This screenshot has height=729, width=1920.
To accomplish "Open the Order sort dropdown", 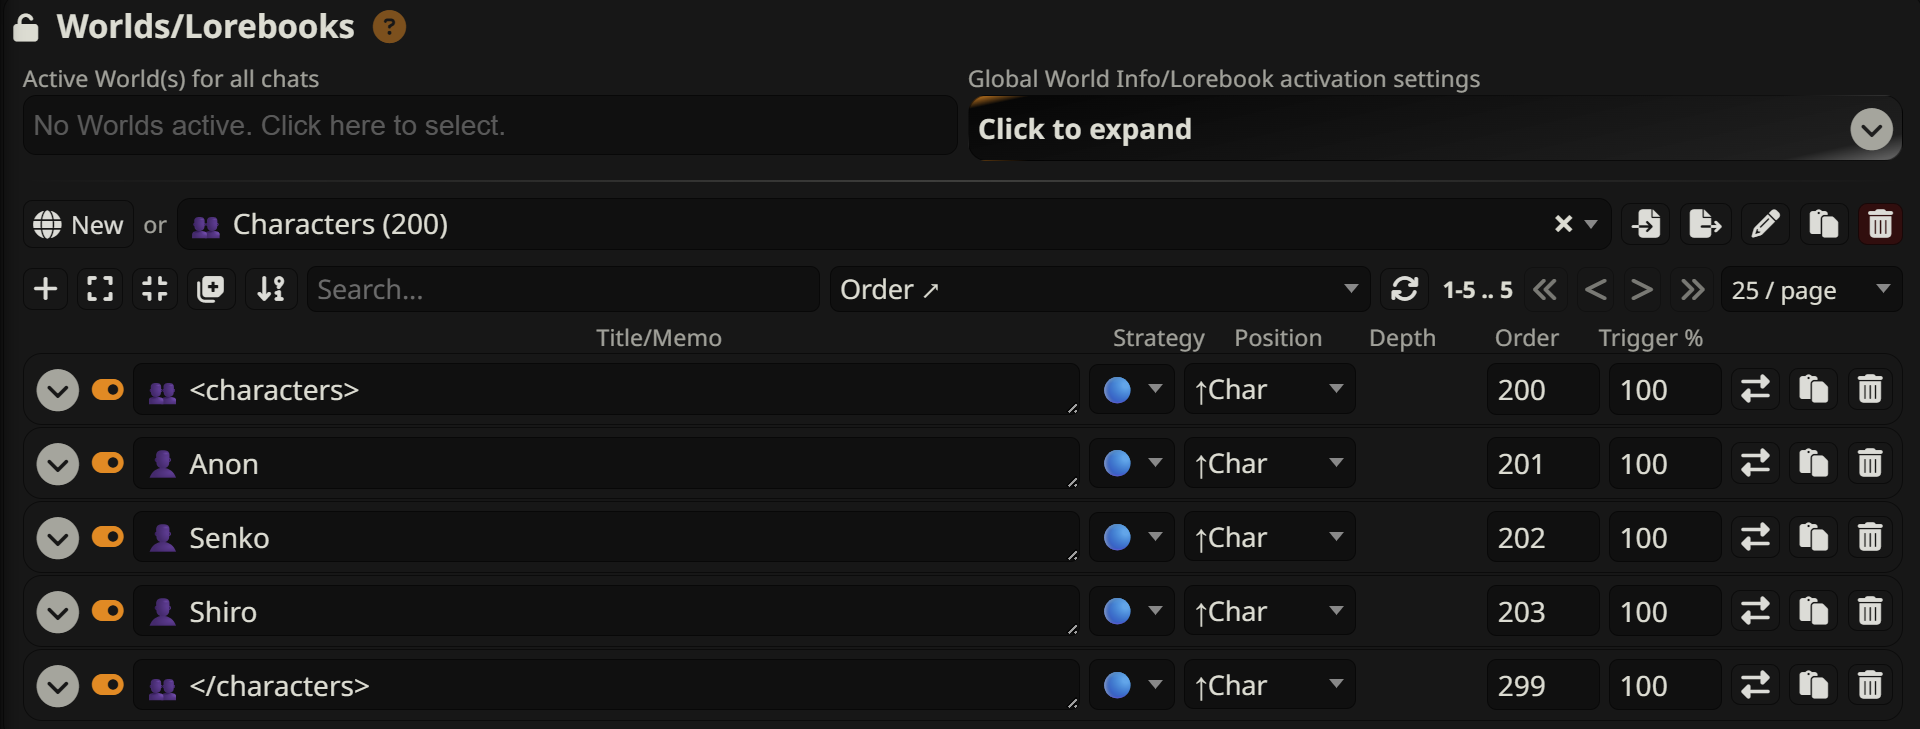I will pos(1098,289).
